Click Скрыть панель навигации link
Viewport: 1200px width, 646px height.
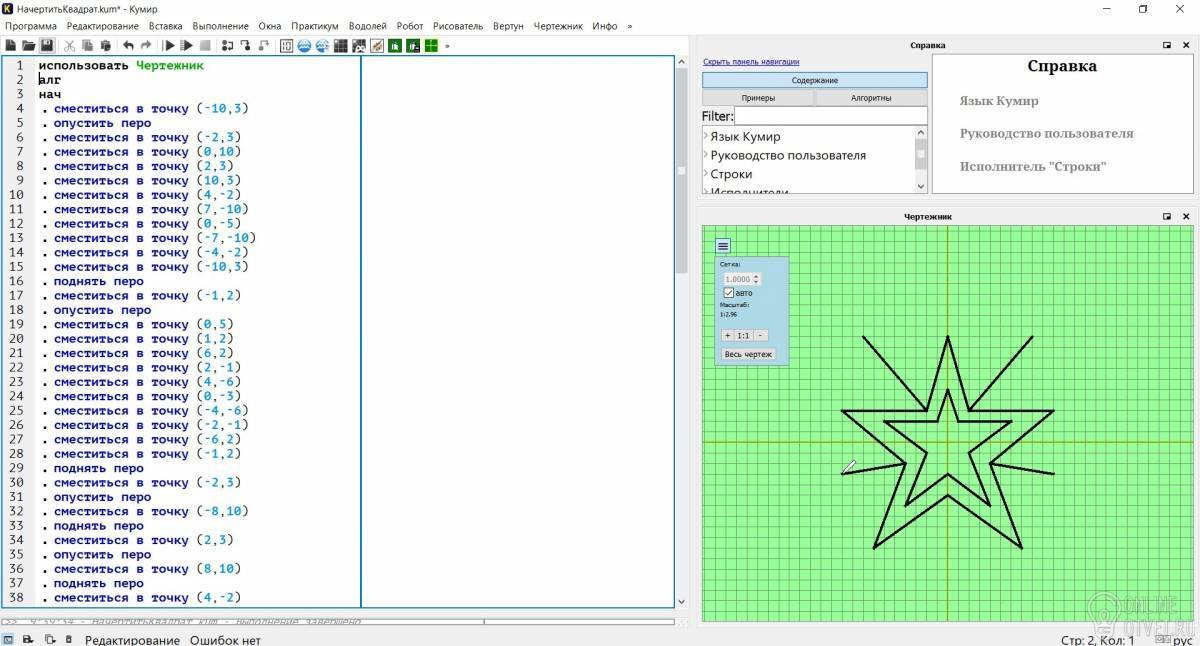coord(751,62)
